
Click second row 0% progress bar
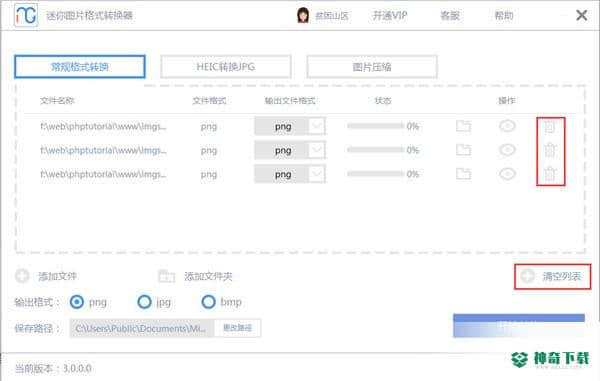376,150
